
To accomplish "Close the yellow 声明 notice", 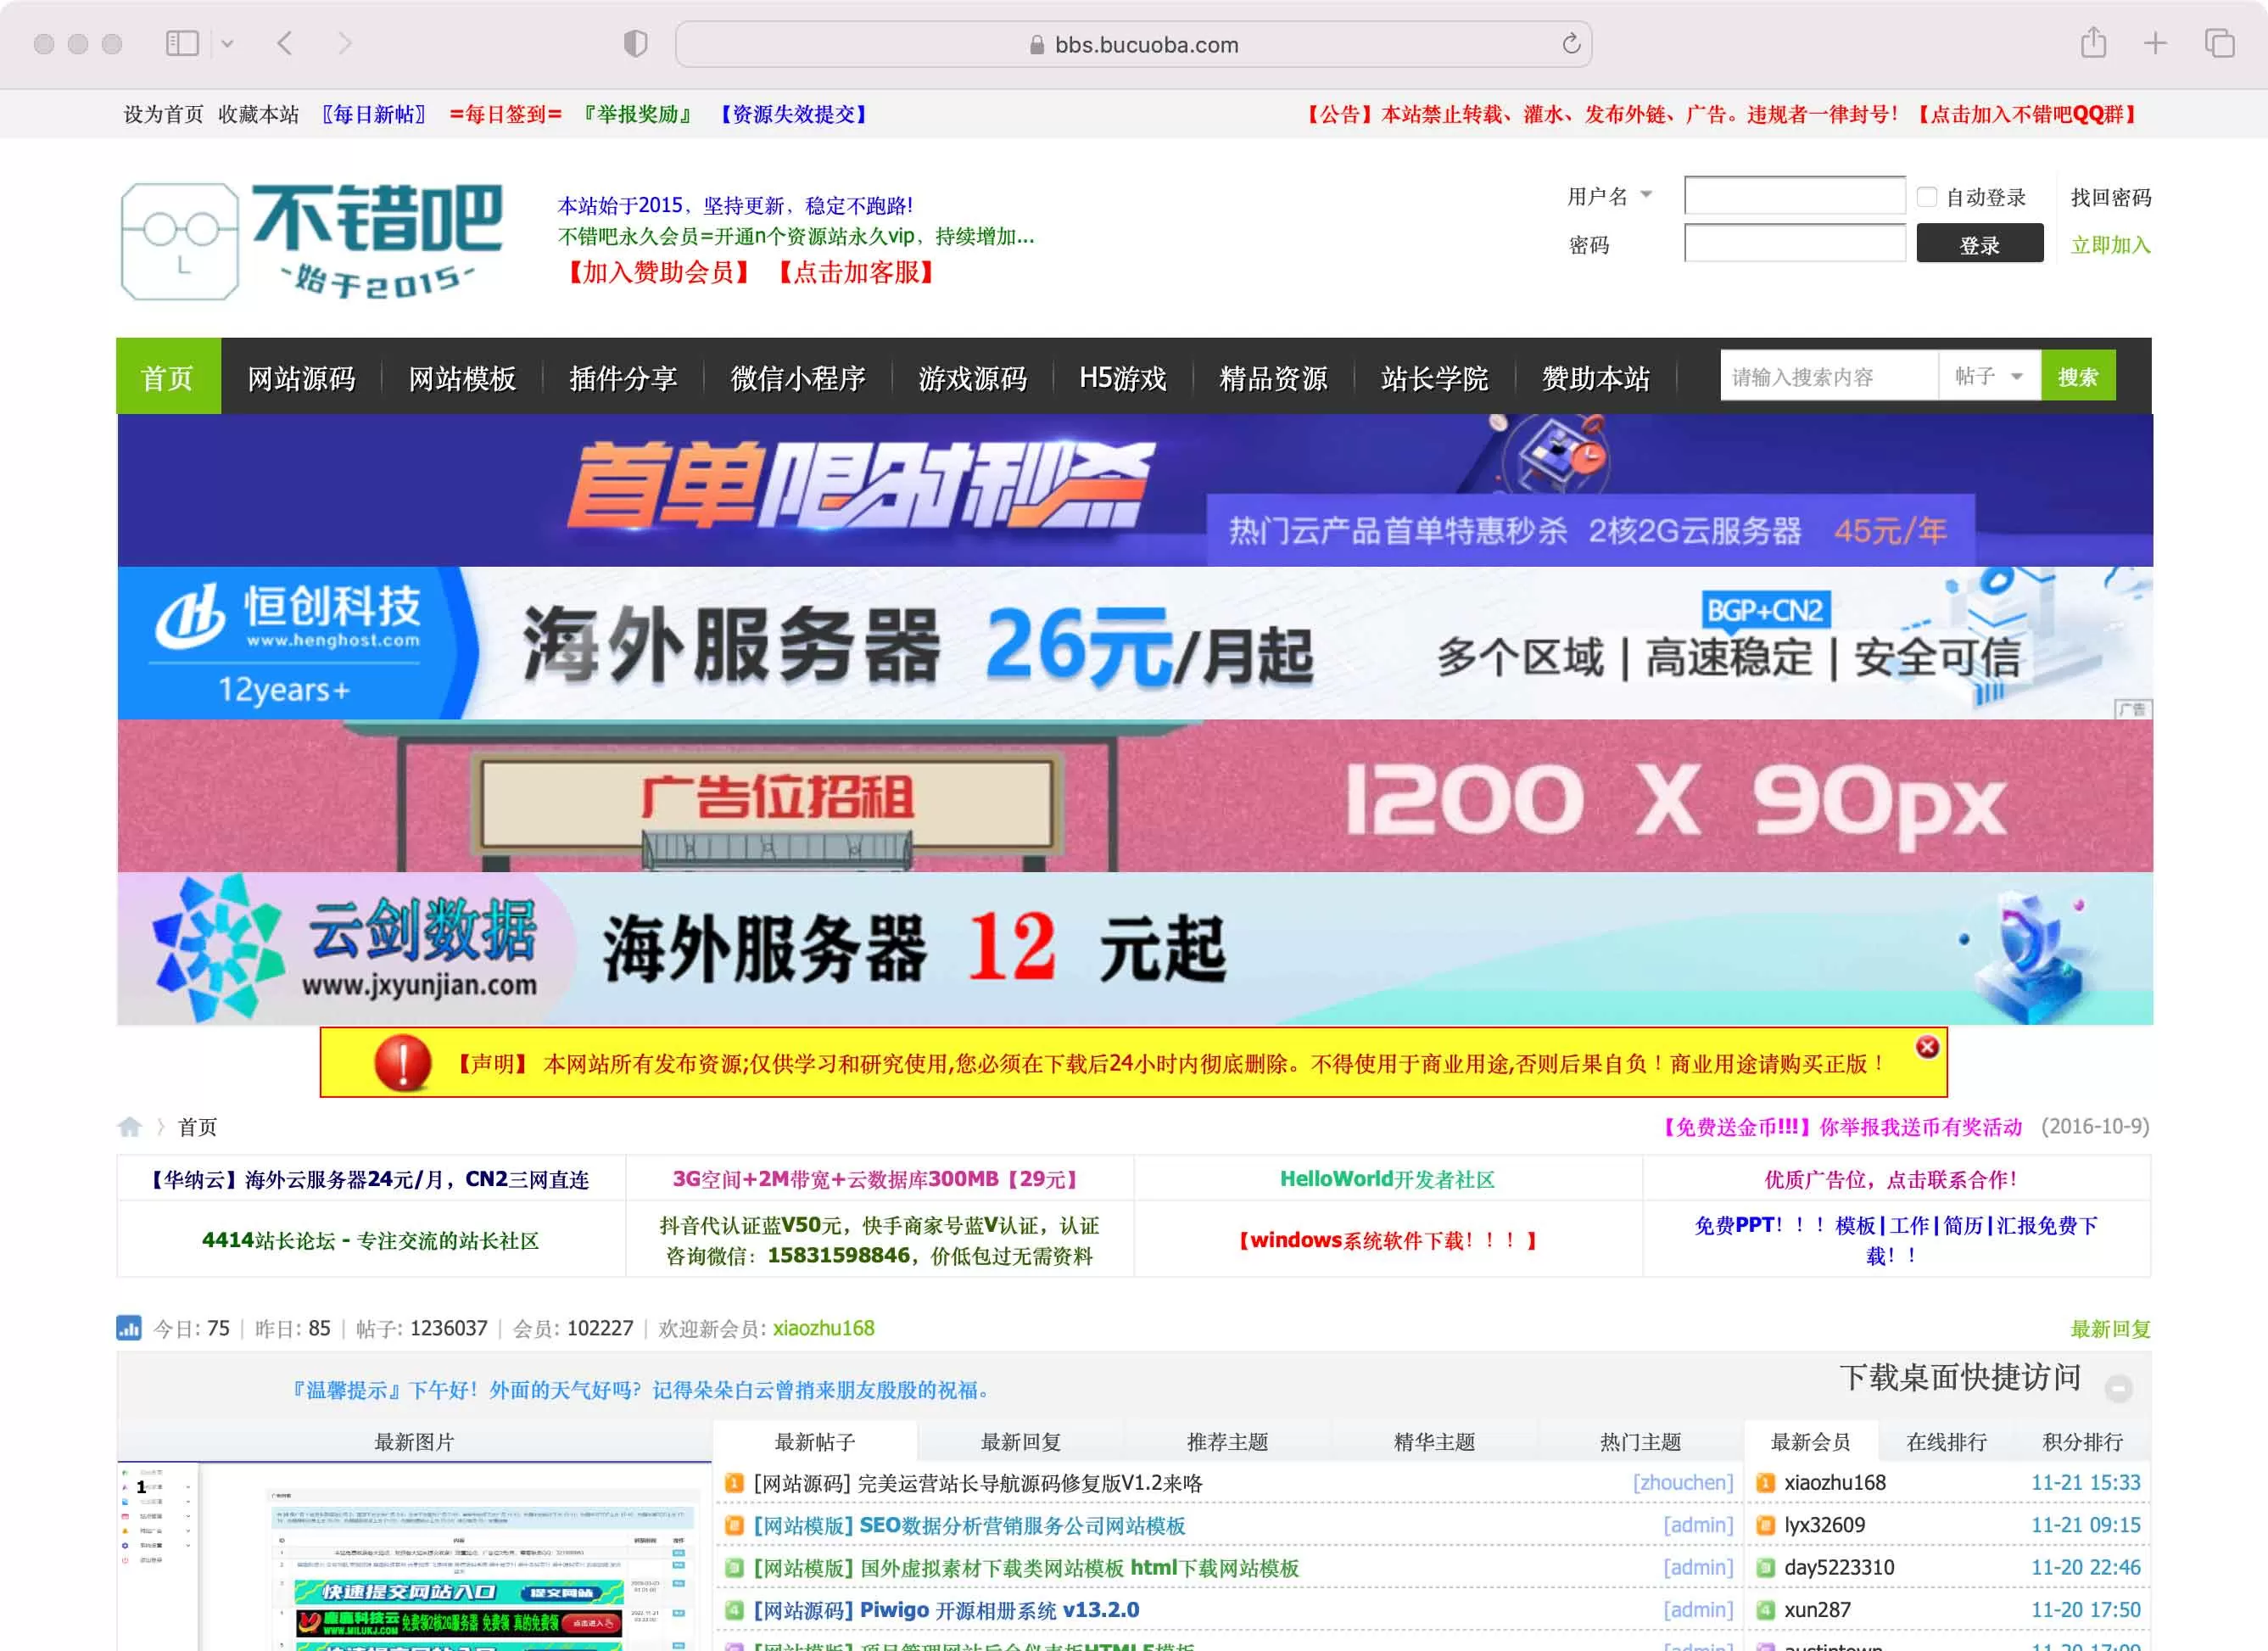I will (1927, 1047).
